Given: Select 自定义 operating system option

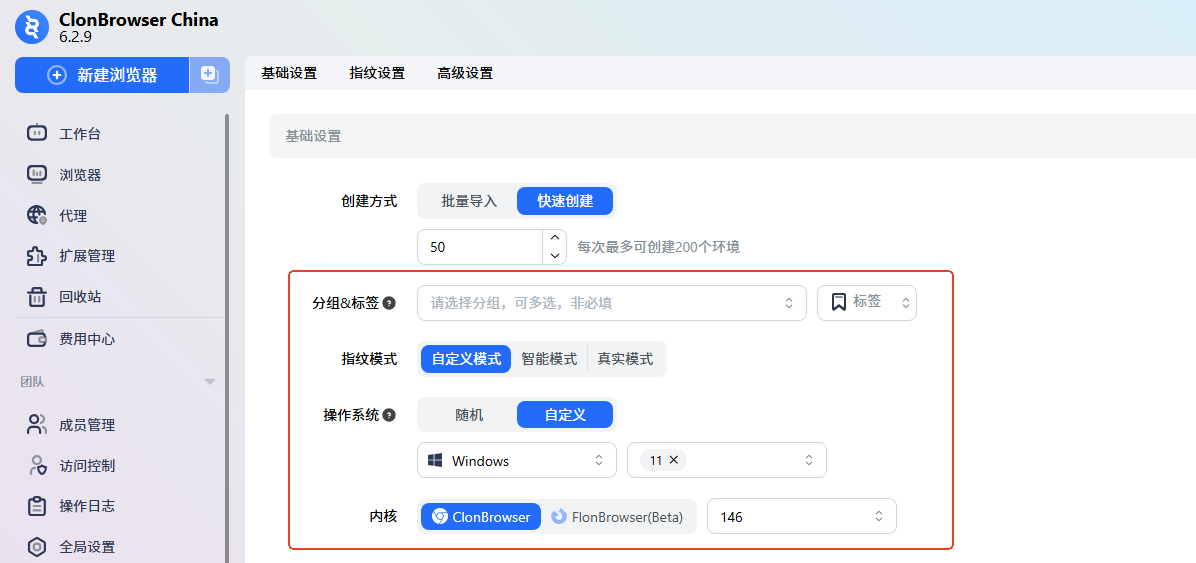Looking at the screenshot, I should tap(565, 416).
